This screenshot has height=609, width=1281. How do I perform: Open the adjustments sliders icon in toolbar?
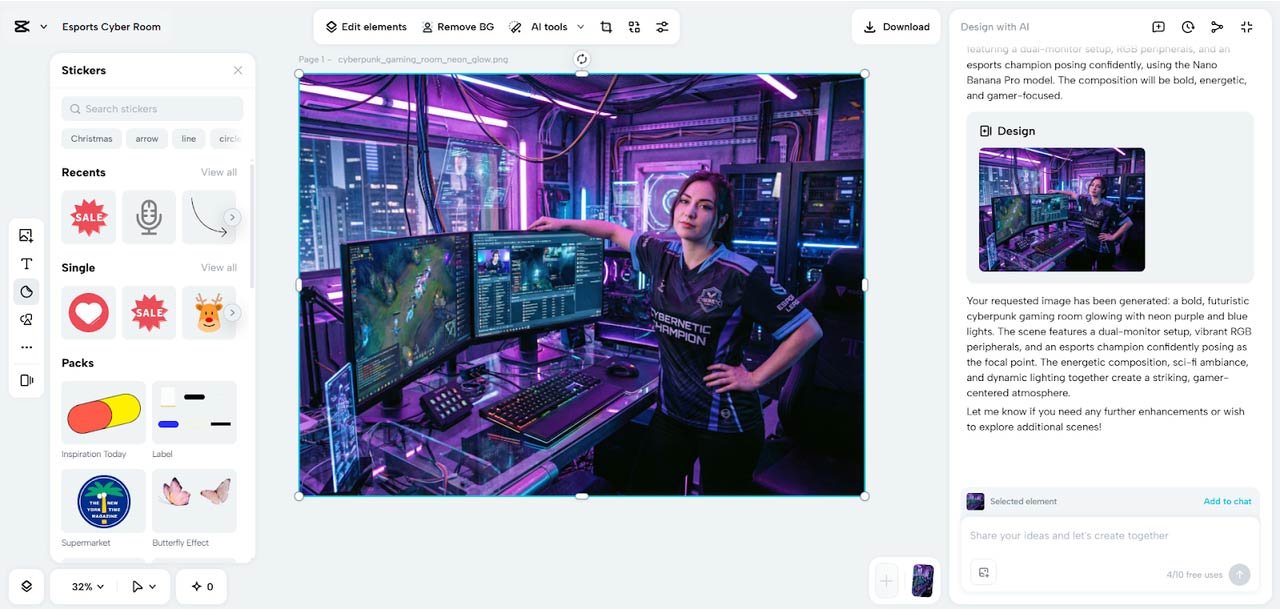(x=662, y=27)
